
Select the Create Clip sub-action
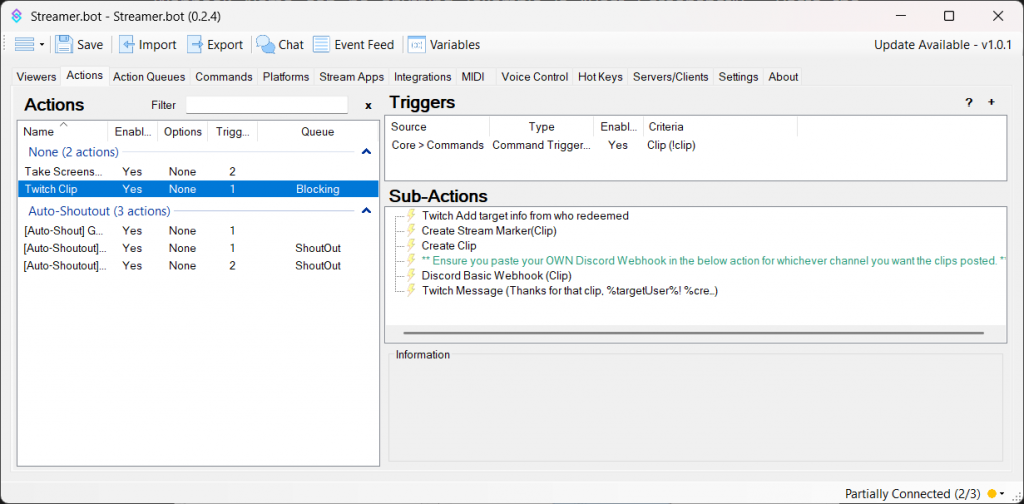[449, 246]
